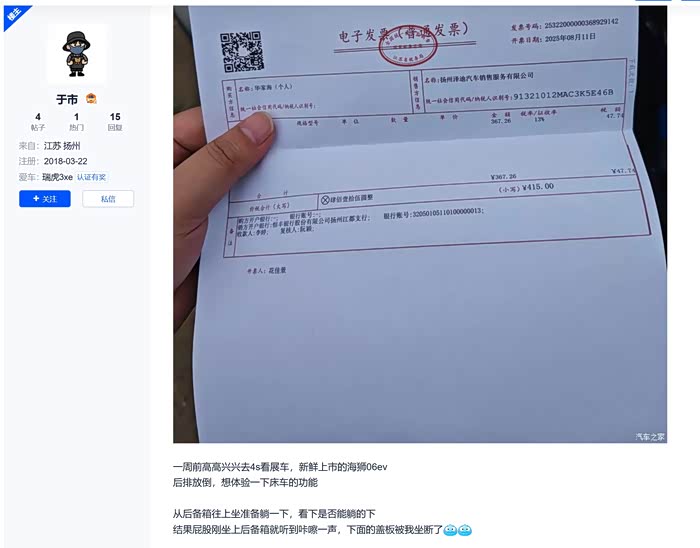Open the username 于市 profile link
This screenshot has height=548, width=700.
coord(67,99)
